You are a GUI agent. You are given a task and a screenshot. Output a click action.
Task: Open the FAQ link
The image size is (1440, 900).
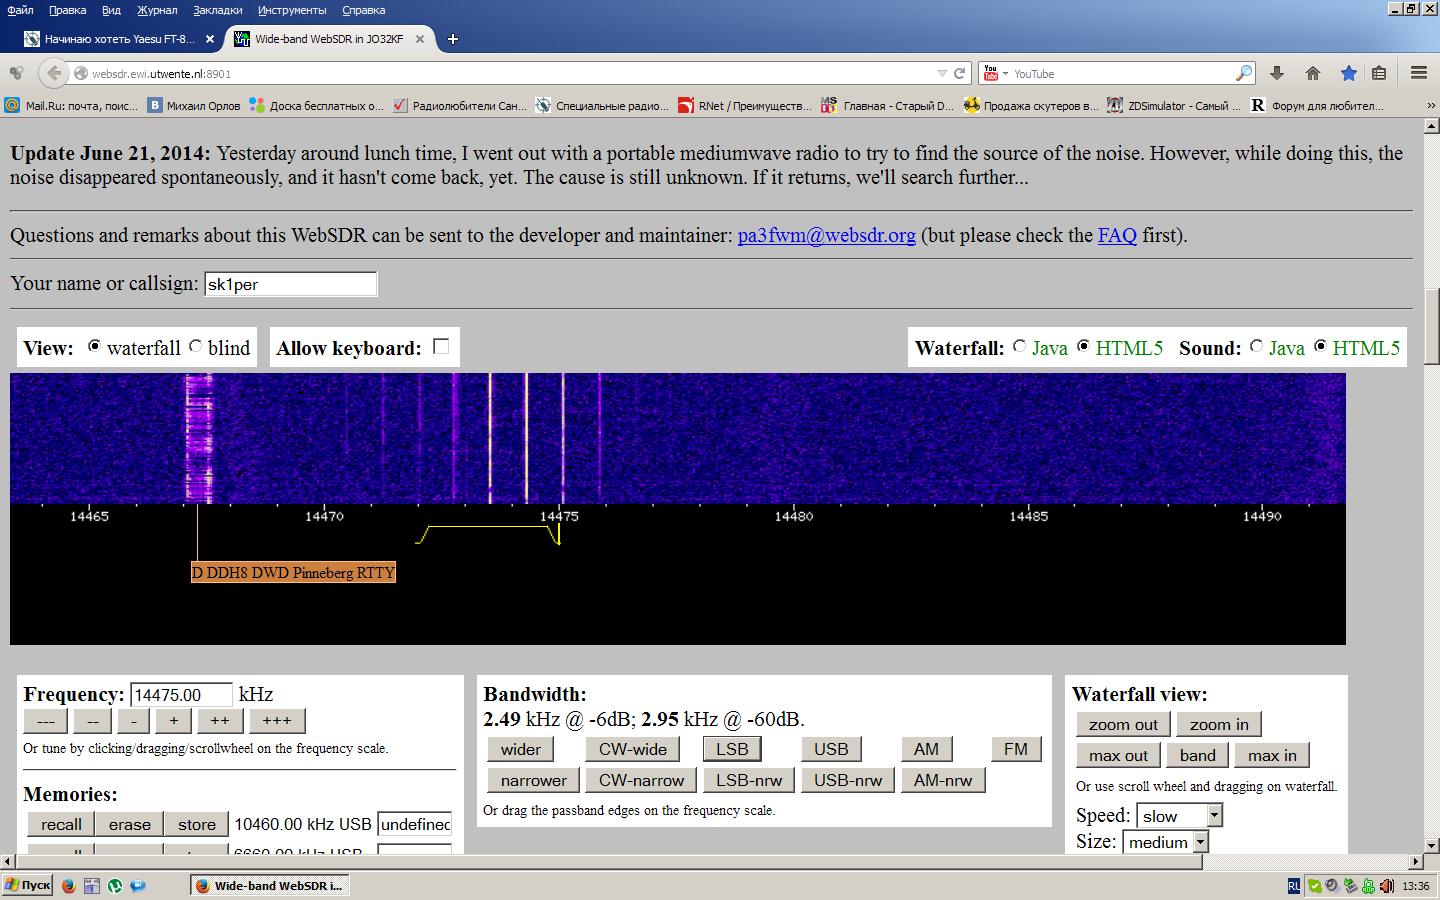pyautogui.click(x=1117, y=235)
